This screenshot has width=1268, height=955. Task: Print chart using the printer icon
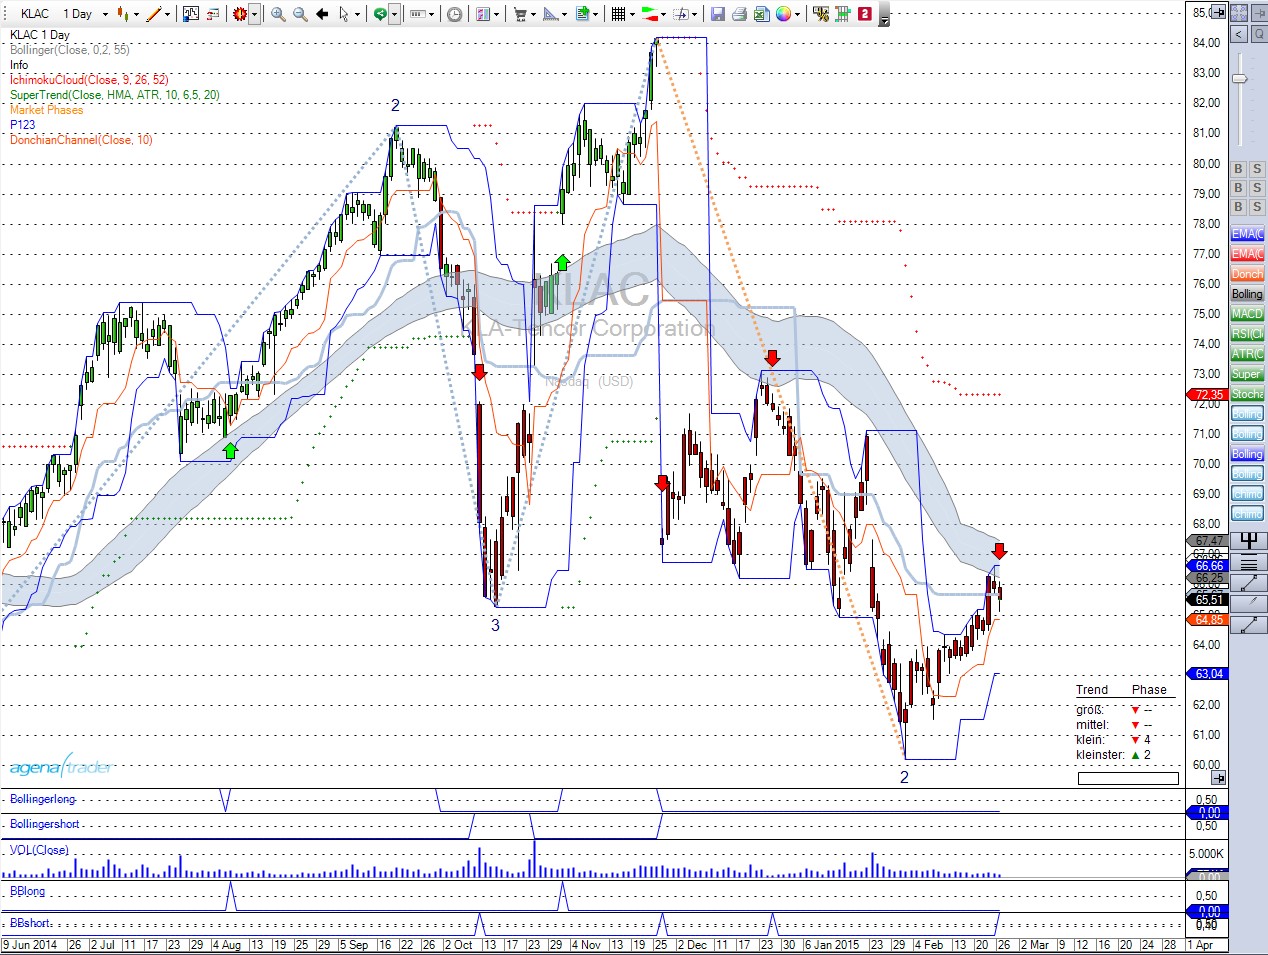click(739, 14)
